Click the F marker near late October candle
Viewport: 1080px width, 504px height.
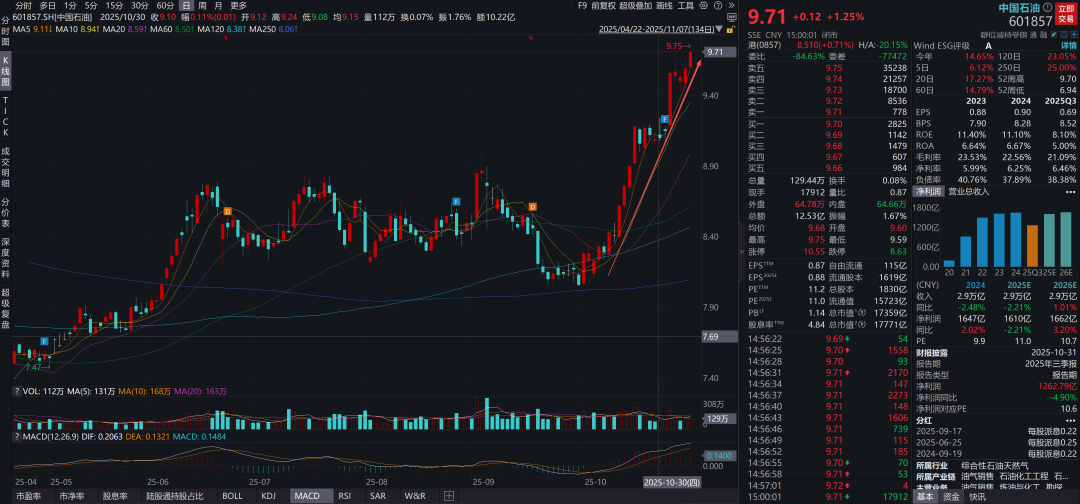665,119
